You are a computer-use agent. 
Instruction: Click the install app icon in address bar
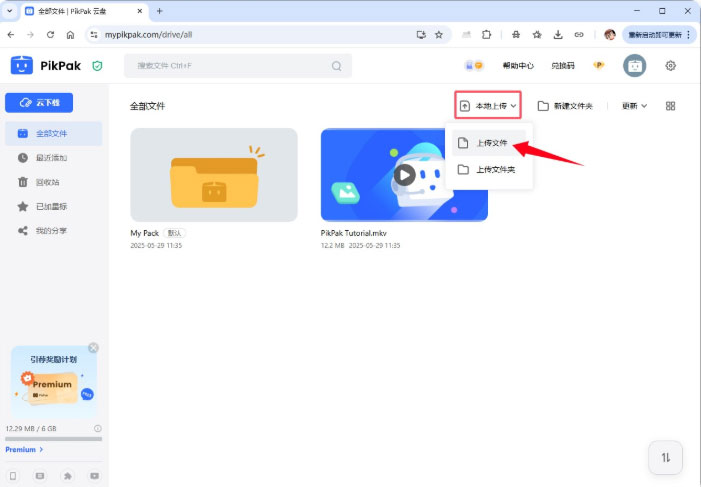click(x=421, y=34)
